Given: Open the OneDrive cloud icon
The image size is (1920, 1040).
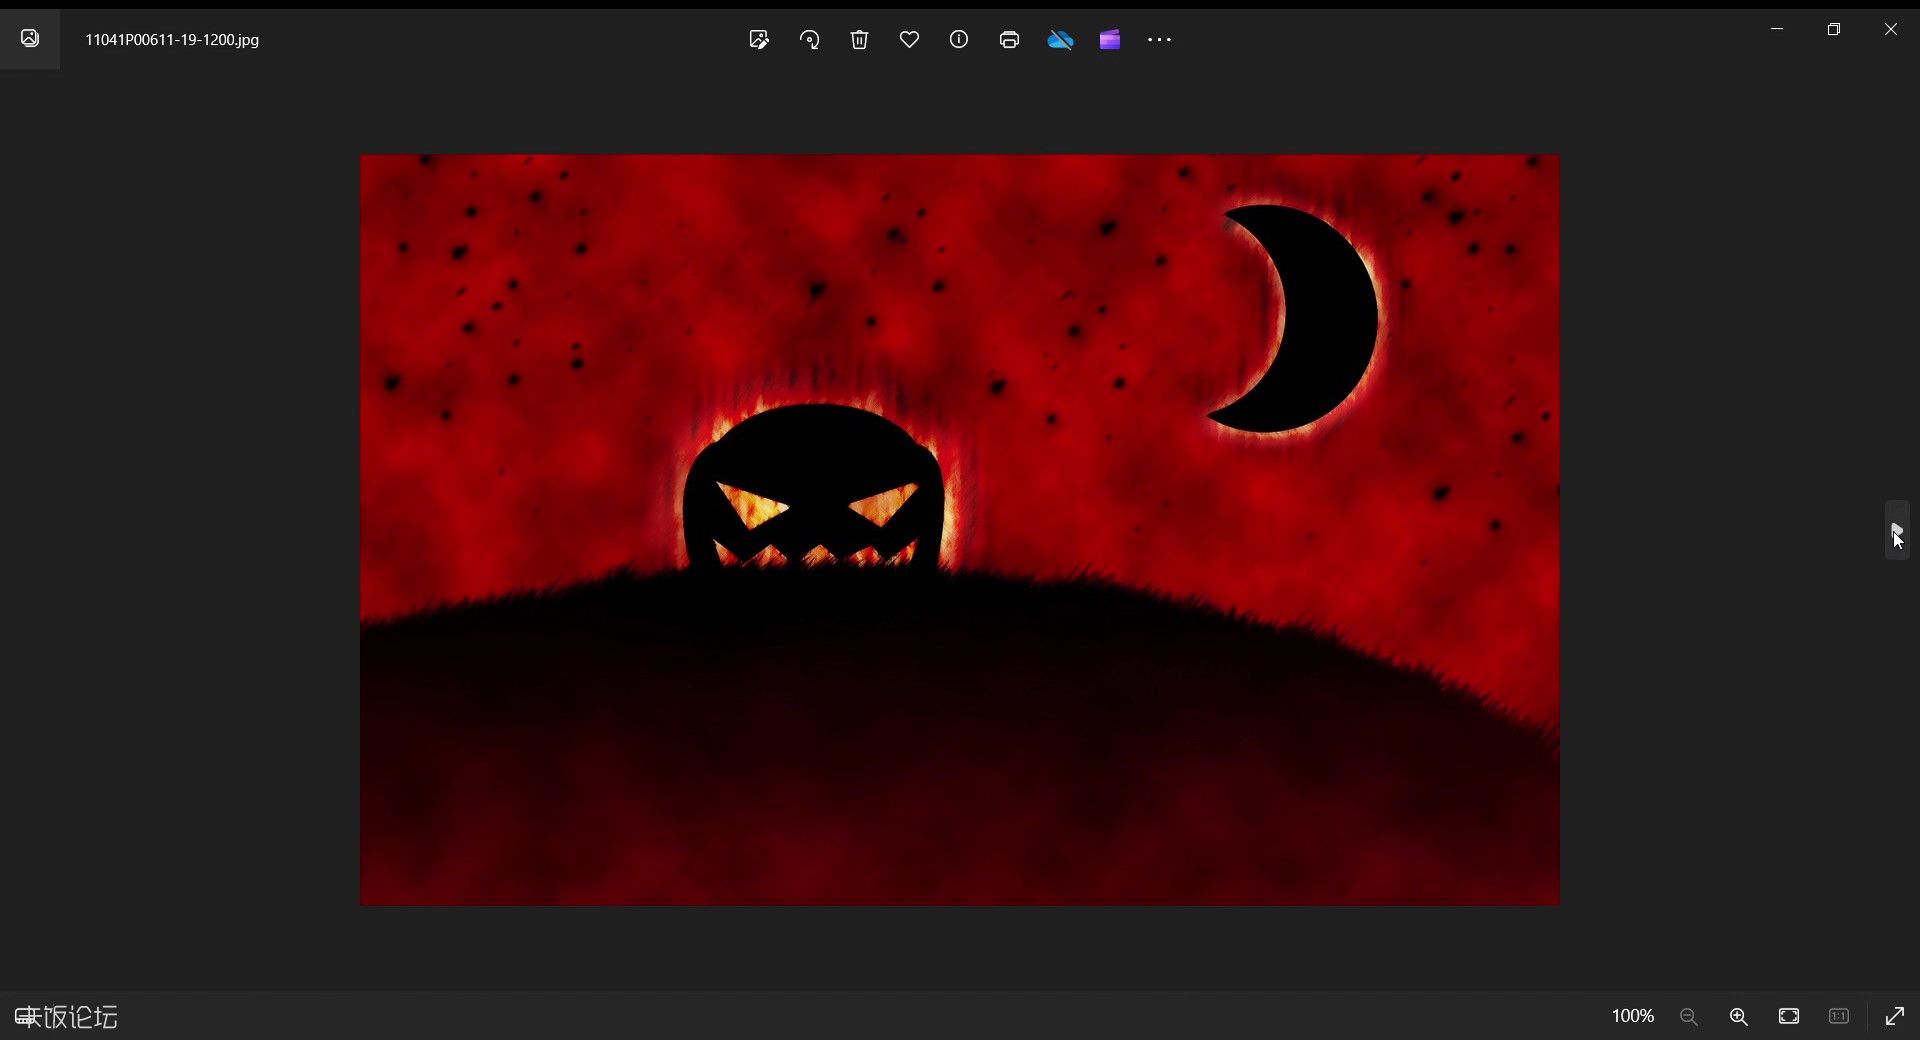Looking at the screenshot, I should coord(1060,40).
